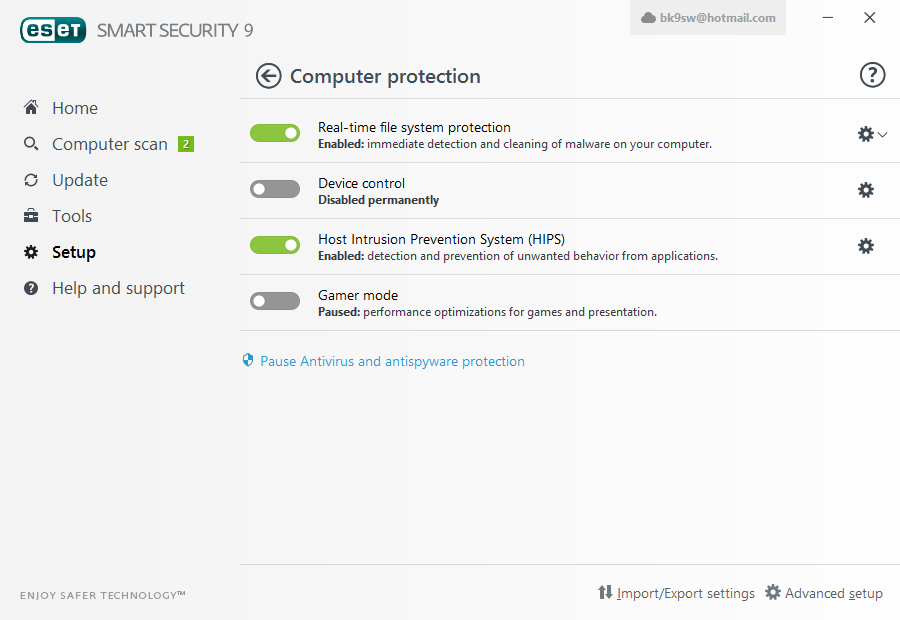Turn off the HIPS toggle
Image resolution: width=900 pixels, height=620 pixels.
275,245
